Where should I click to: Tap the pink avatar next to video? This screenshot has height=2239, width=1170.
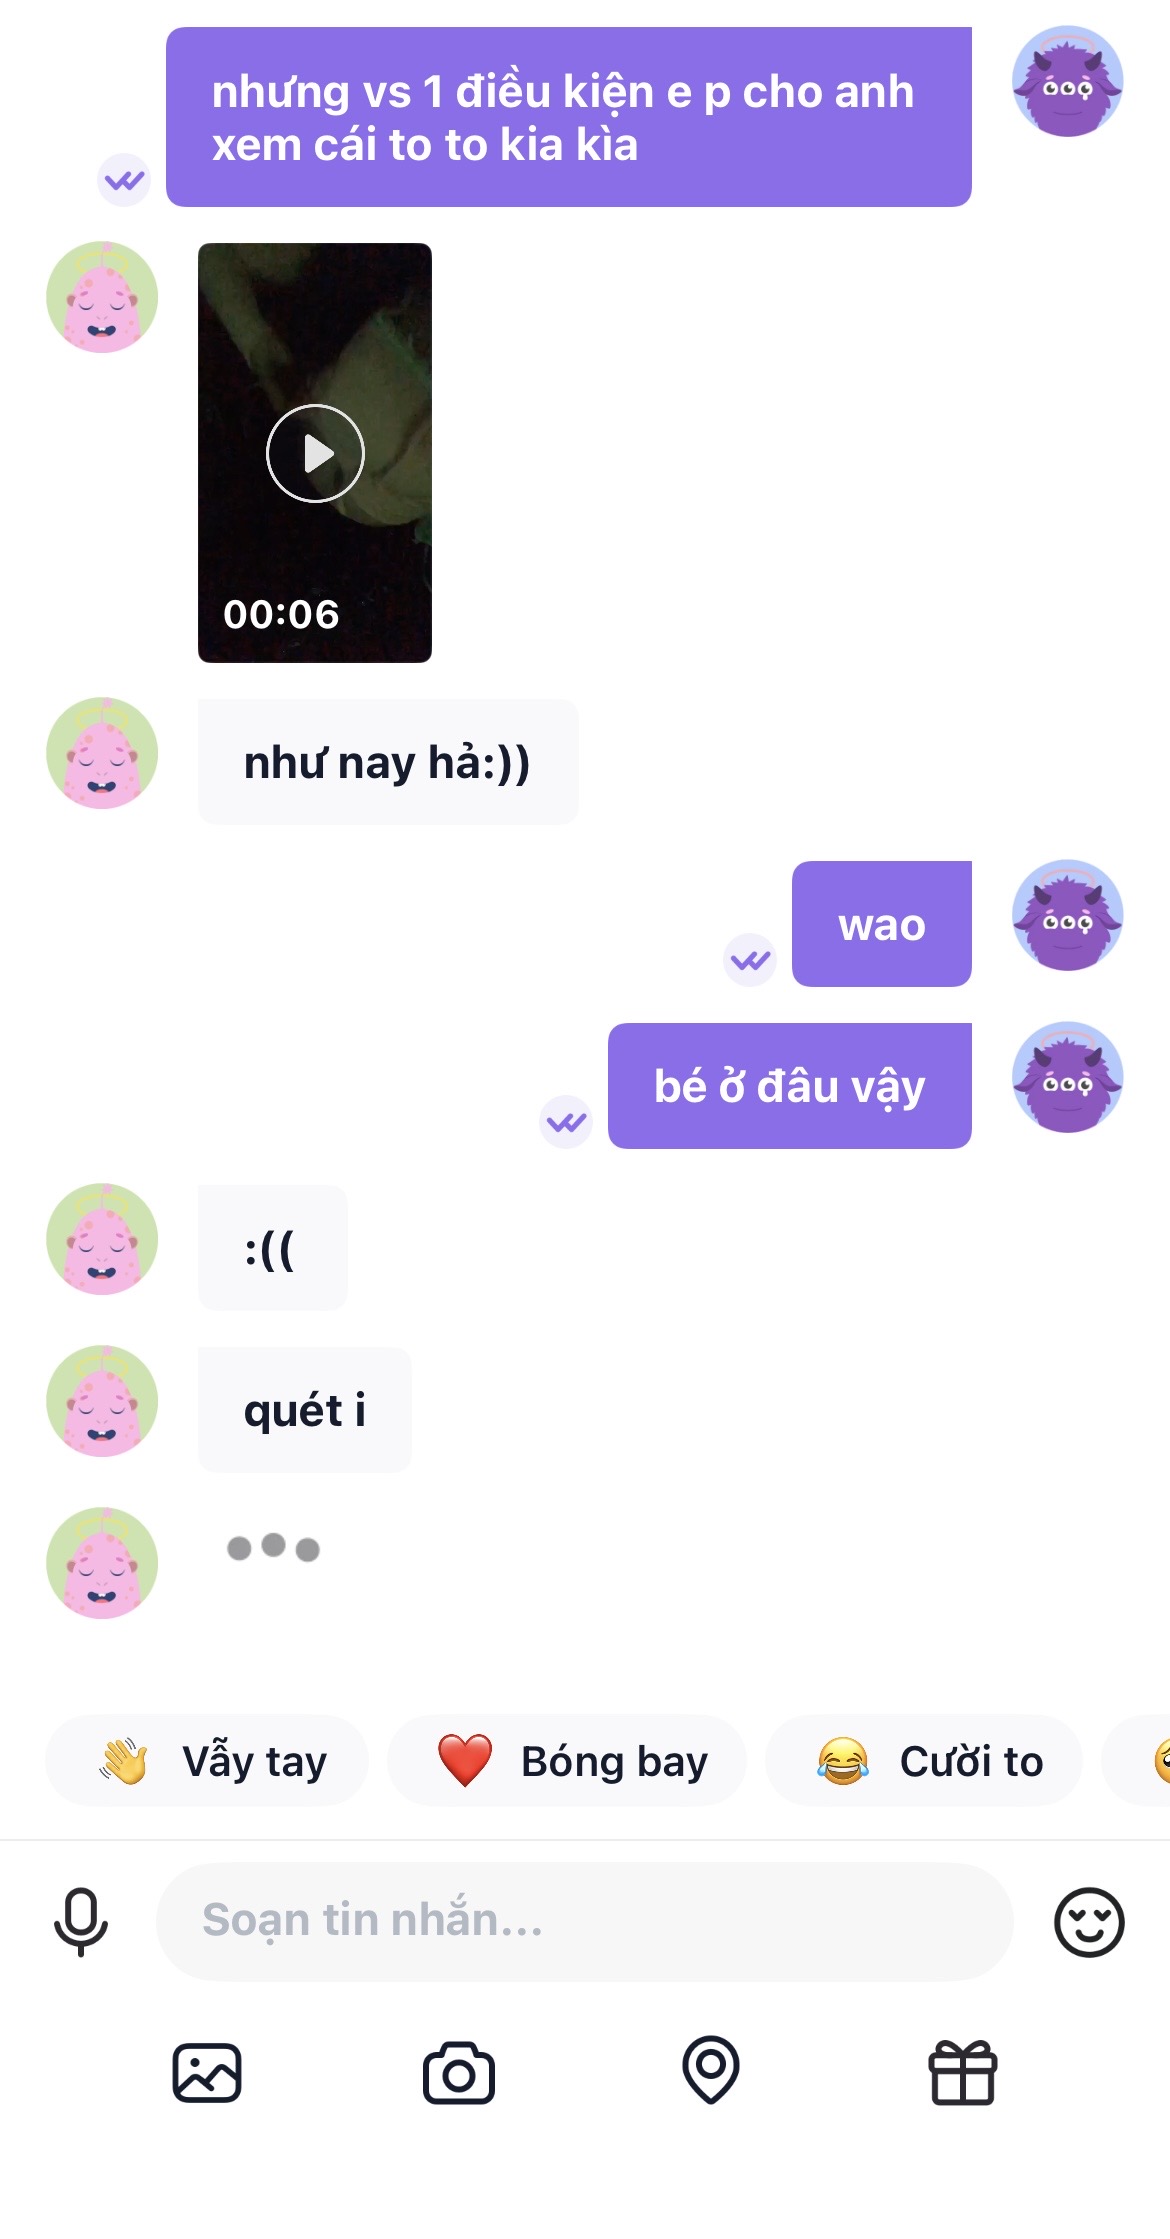pyautogui.click(x=102, y=297)
